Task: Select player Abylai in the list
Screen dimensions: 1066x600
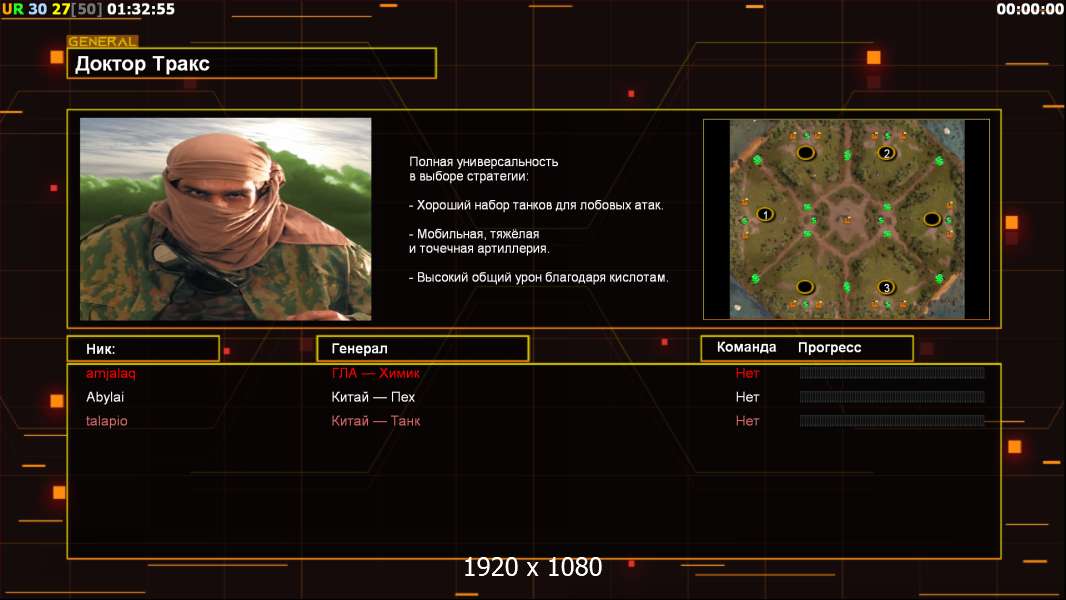Action: tap(105, 397)
